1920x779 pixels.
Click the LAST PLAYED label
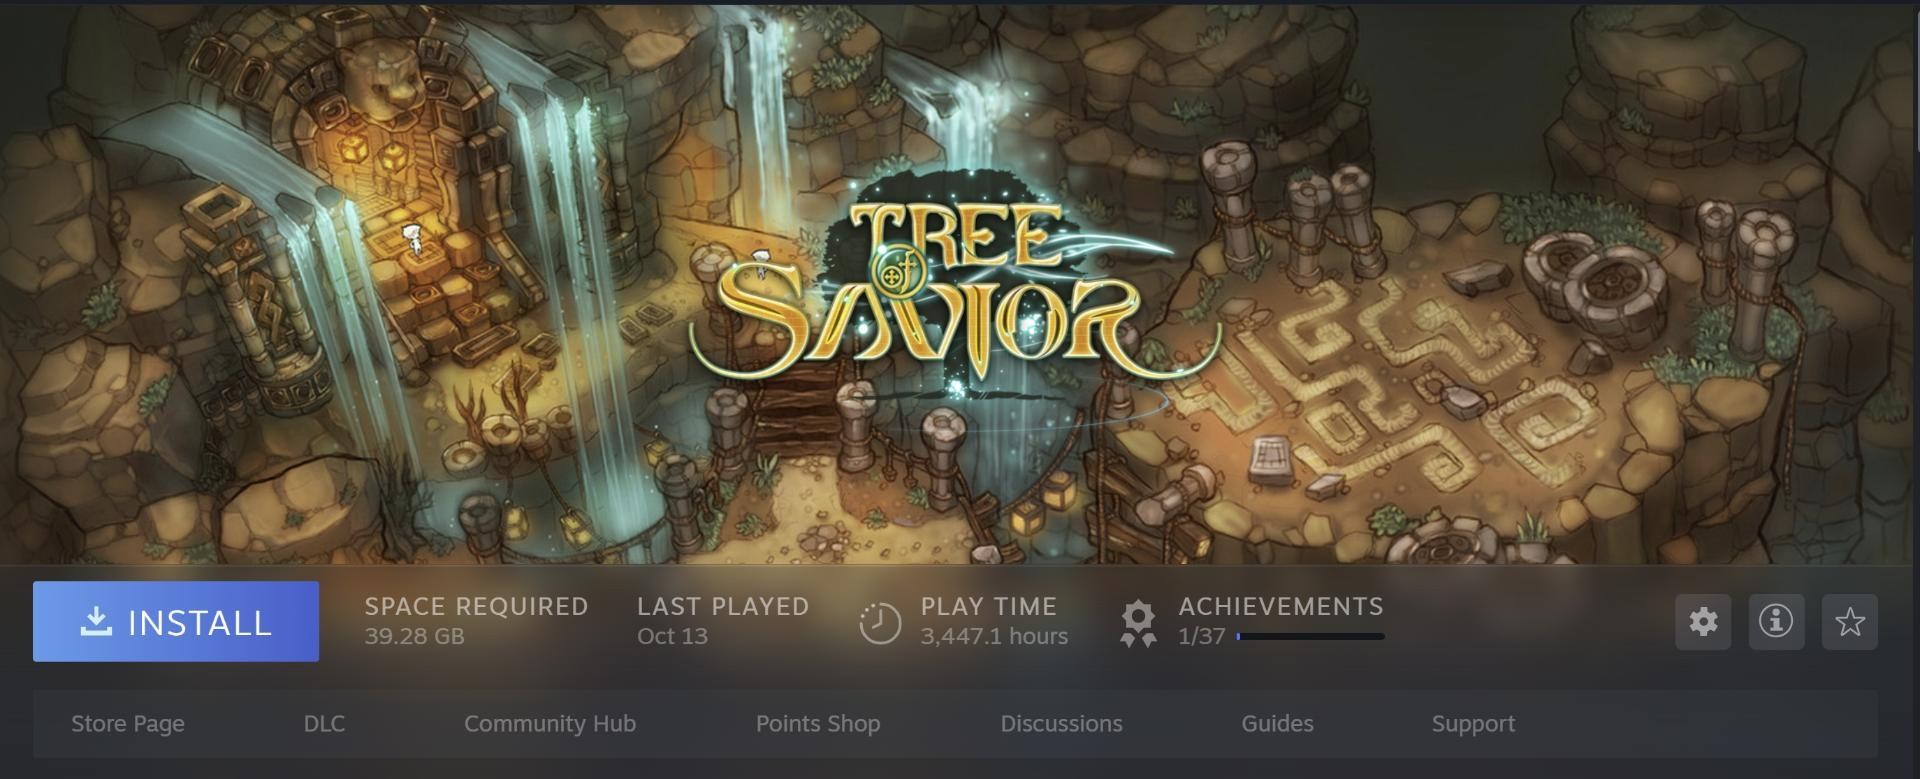723,606
